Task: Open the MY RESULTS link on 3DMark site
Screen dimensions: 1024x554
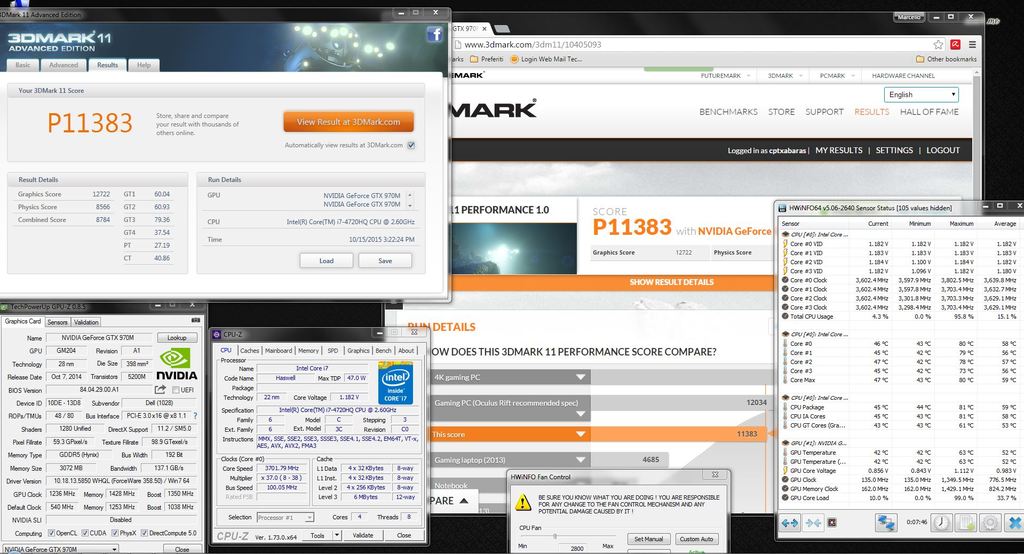Action: point(839,150)
